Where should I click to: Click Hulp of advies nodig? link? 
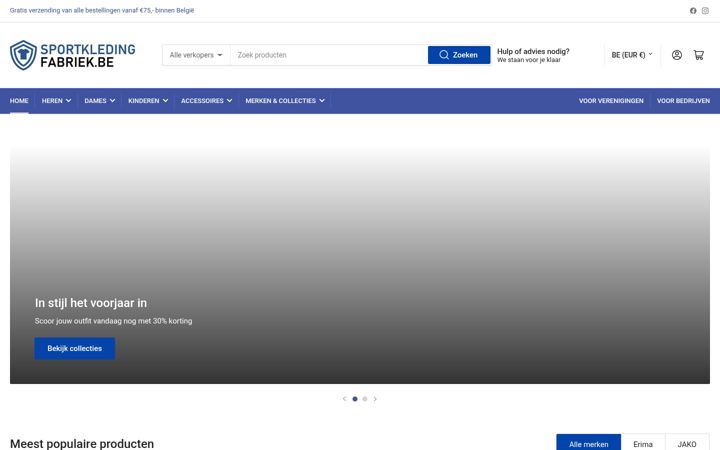pyautogui.click(x=533, y=51)
